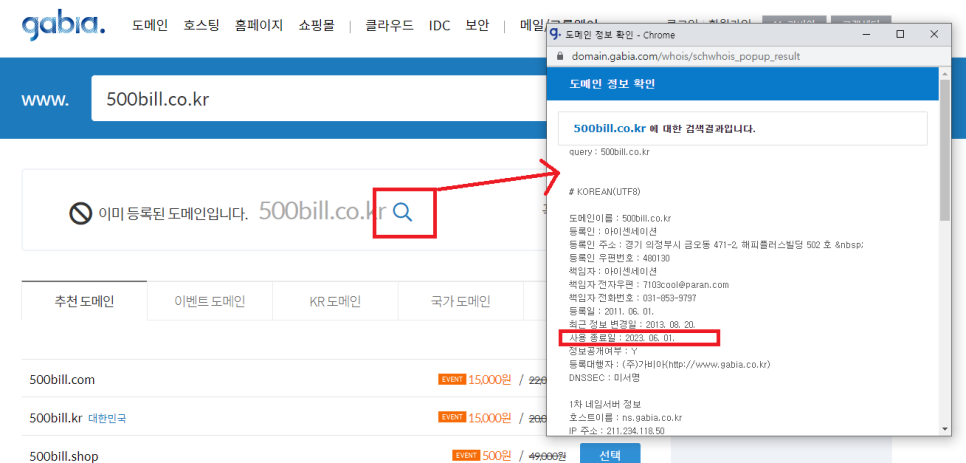
Task: Click the 15,000원 price for 500bill.kr
Action: coord(490,417)
